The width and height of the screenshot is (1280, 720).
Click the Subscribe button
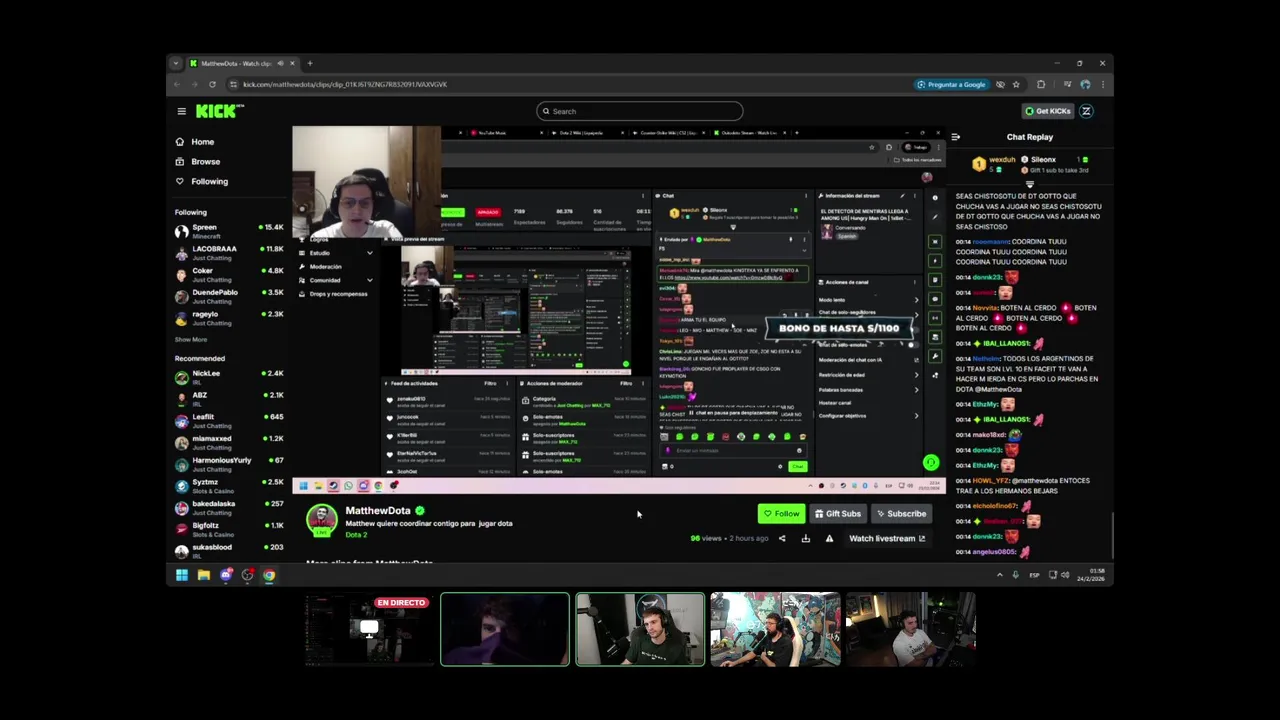pyautogui.click(x=901, y=514)
